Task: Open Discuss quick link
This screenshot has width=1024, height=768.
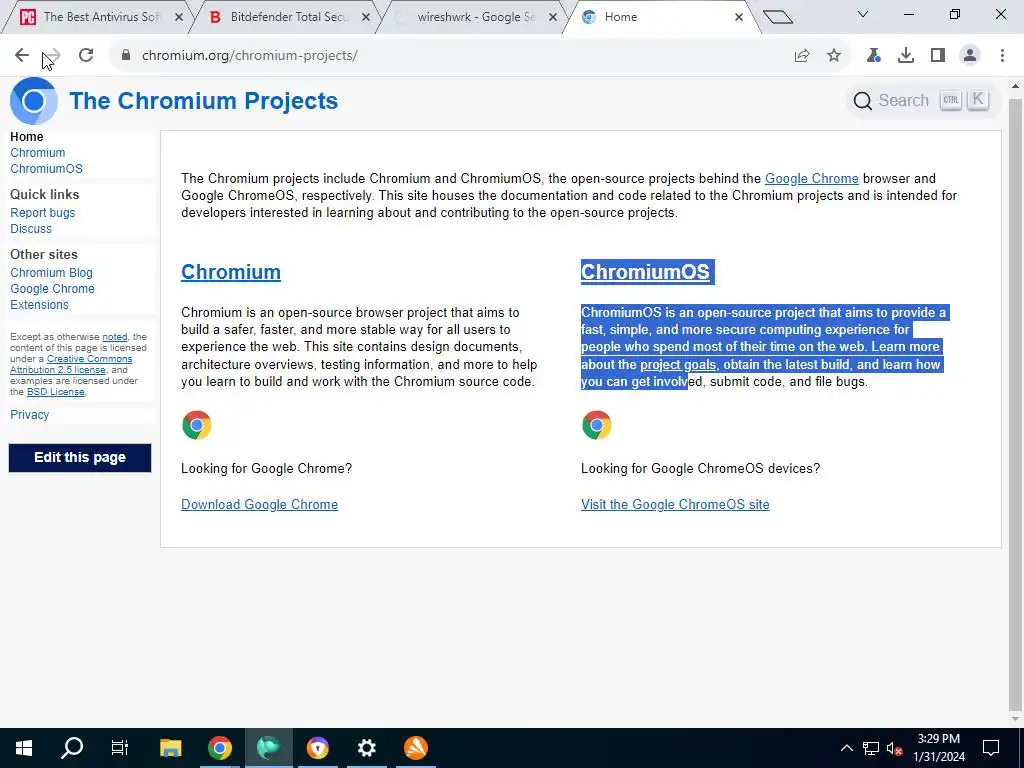Action: tap(31, 229)
